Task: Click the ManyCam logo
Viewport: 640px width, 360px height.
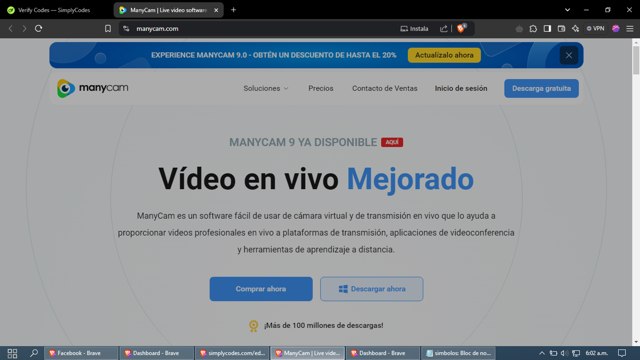Action: coord(93,88)
